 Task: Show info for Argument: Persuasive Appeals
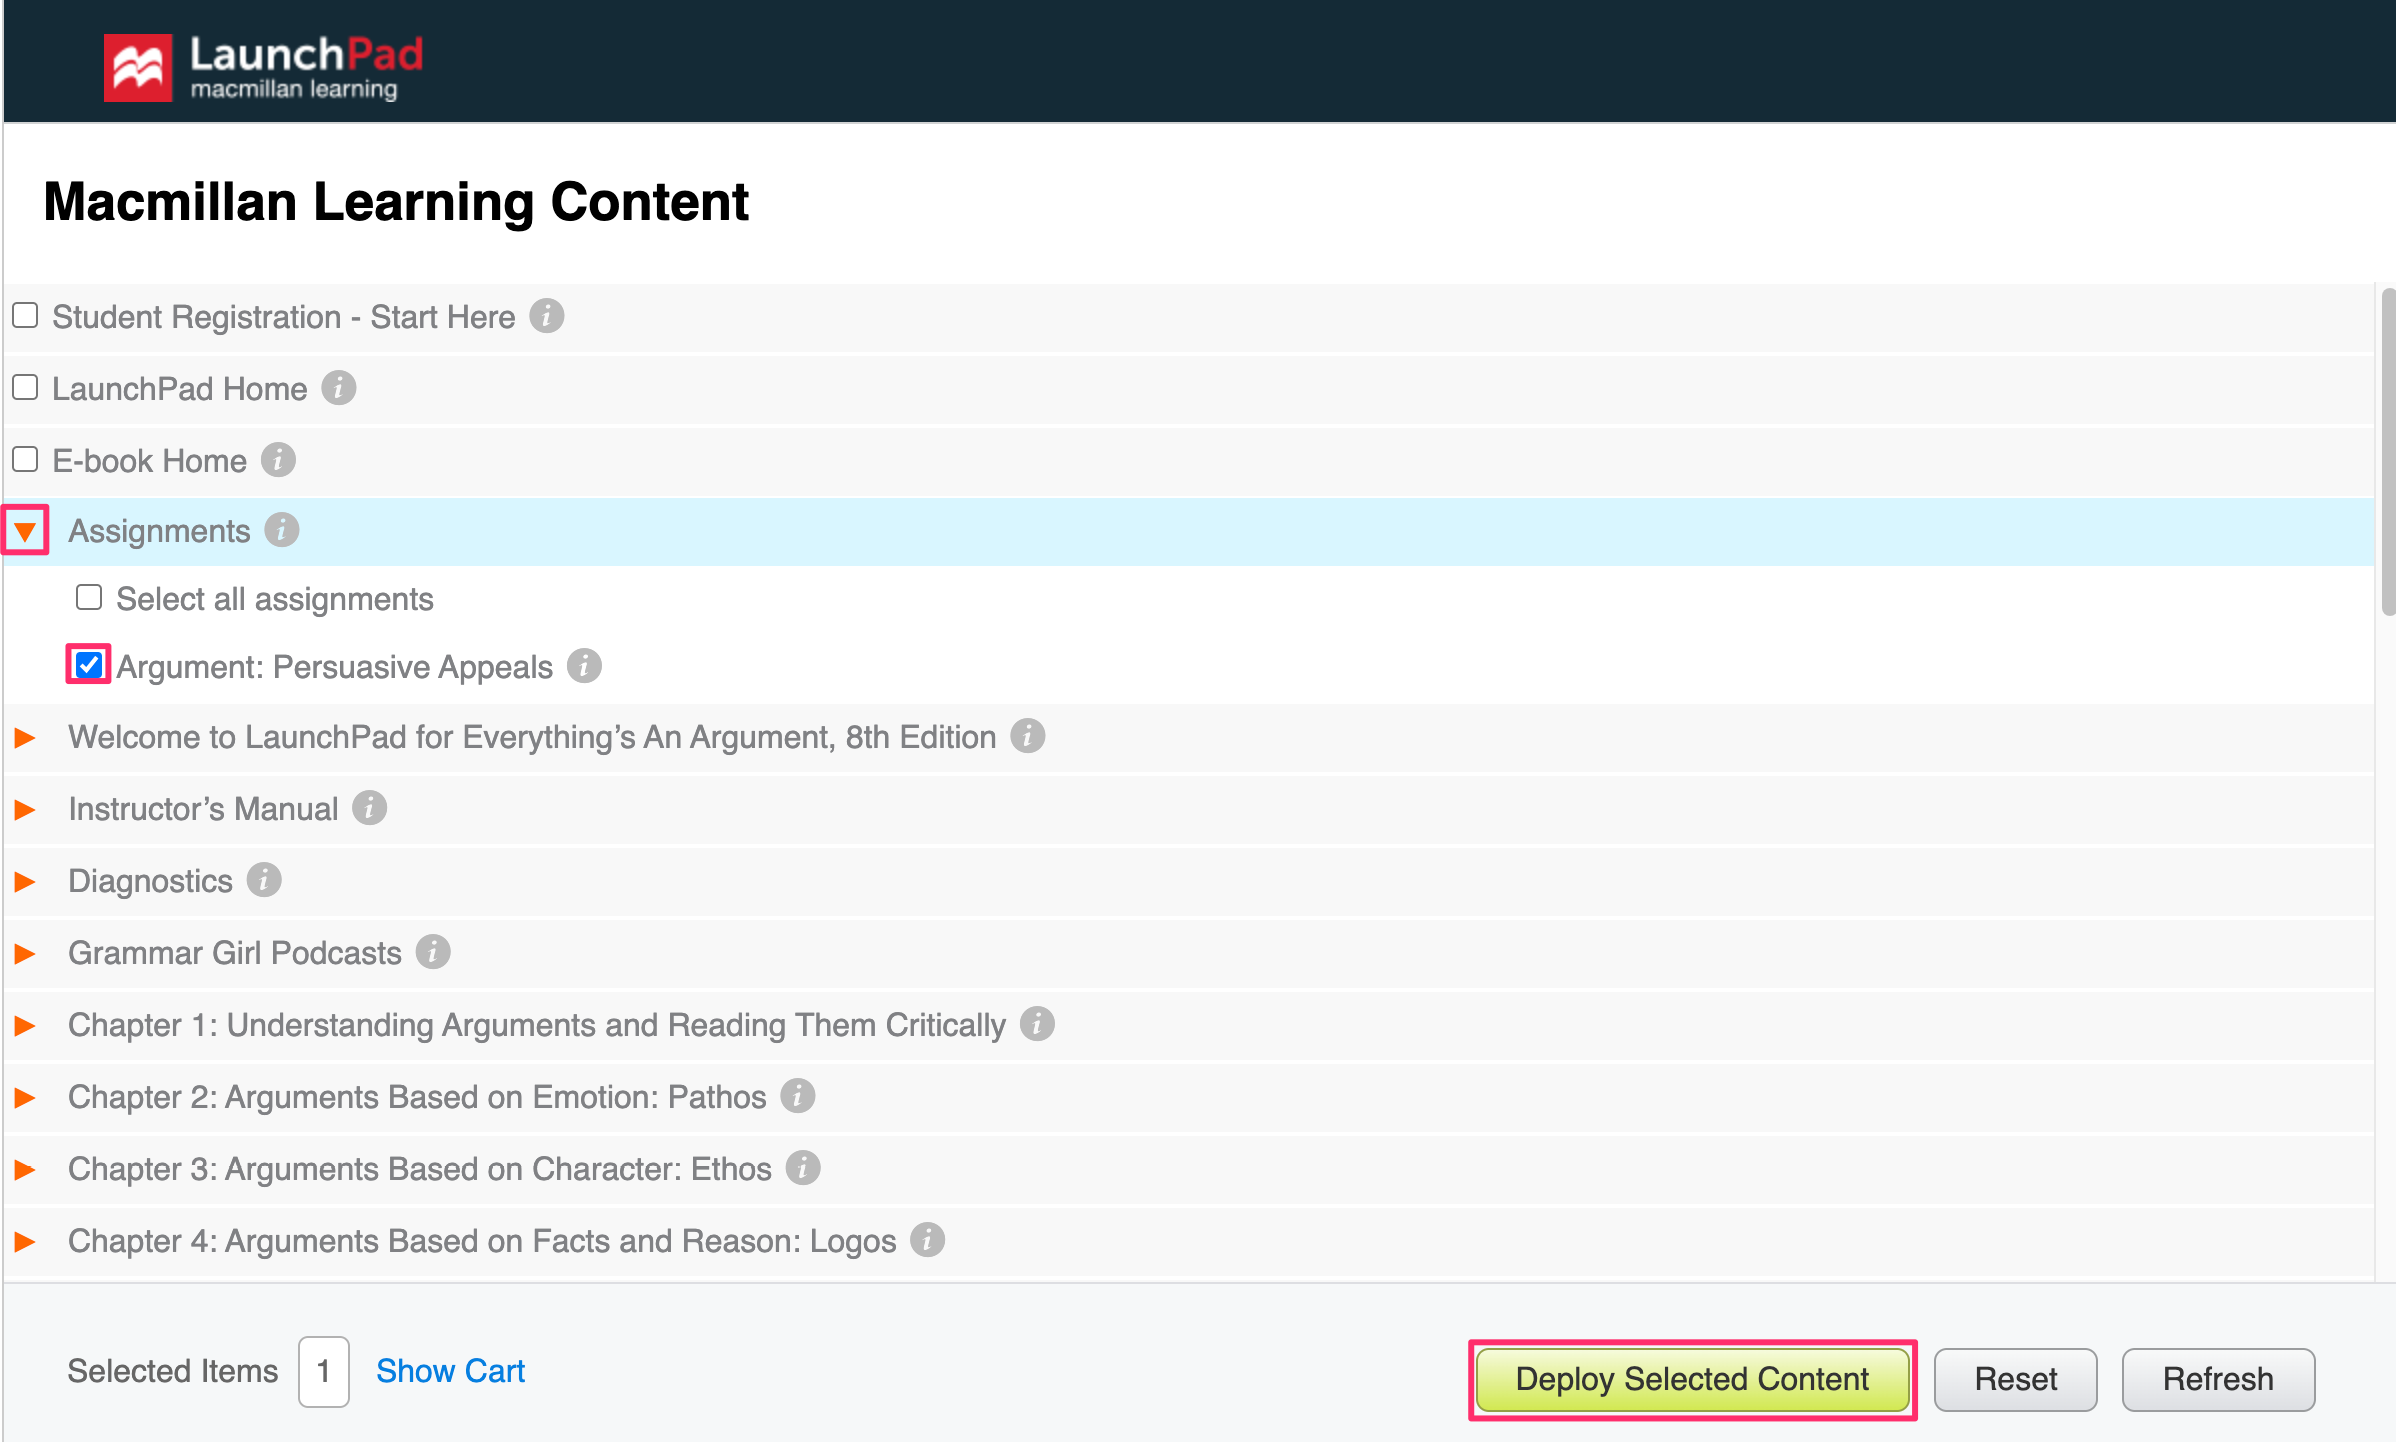click(x=584, y=666)
